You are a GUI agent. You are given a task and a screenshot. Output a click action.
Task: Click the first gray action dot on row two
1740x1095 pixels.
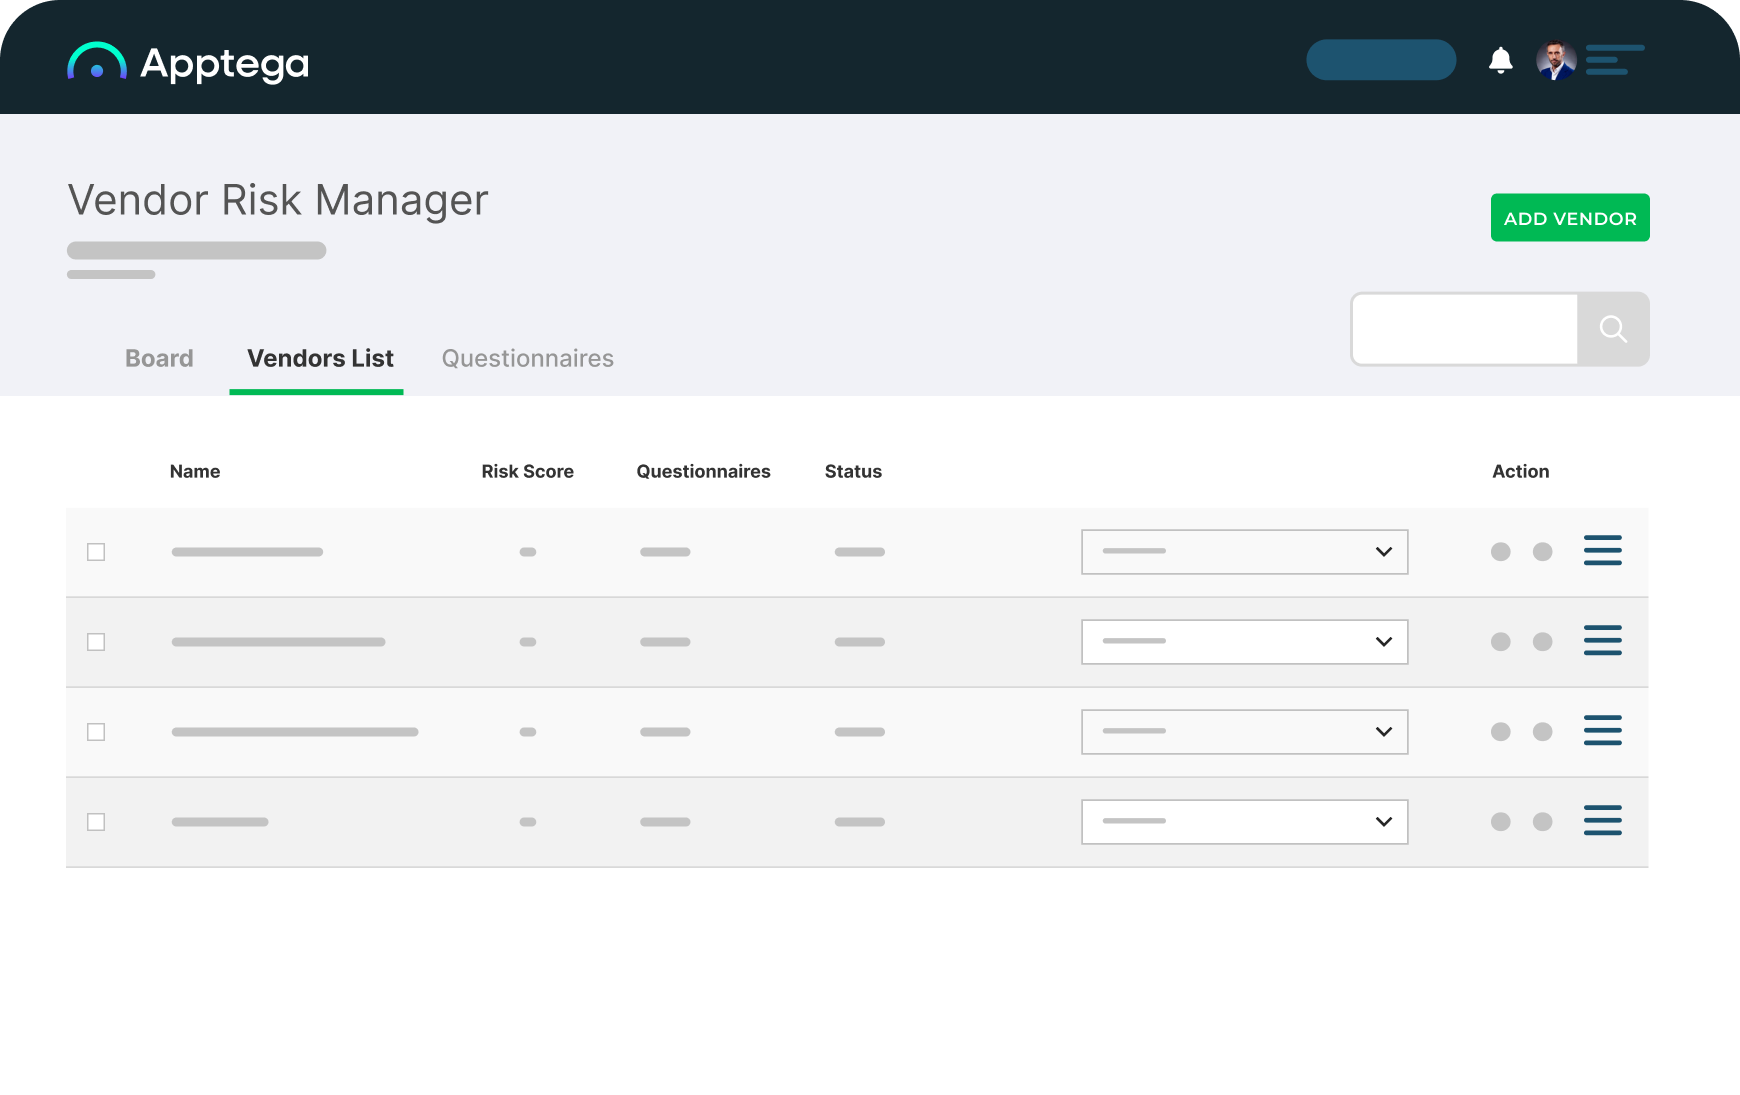click(x=1500, y=642)
